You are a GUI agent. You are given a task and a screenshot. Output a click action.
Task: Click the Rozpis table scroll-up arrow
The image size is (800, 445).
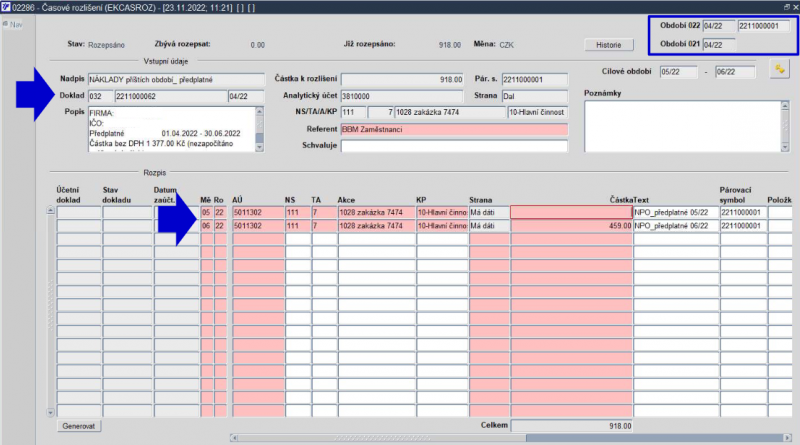tap(51, 210)
